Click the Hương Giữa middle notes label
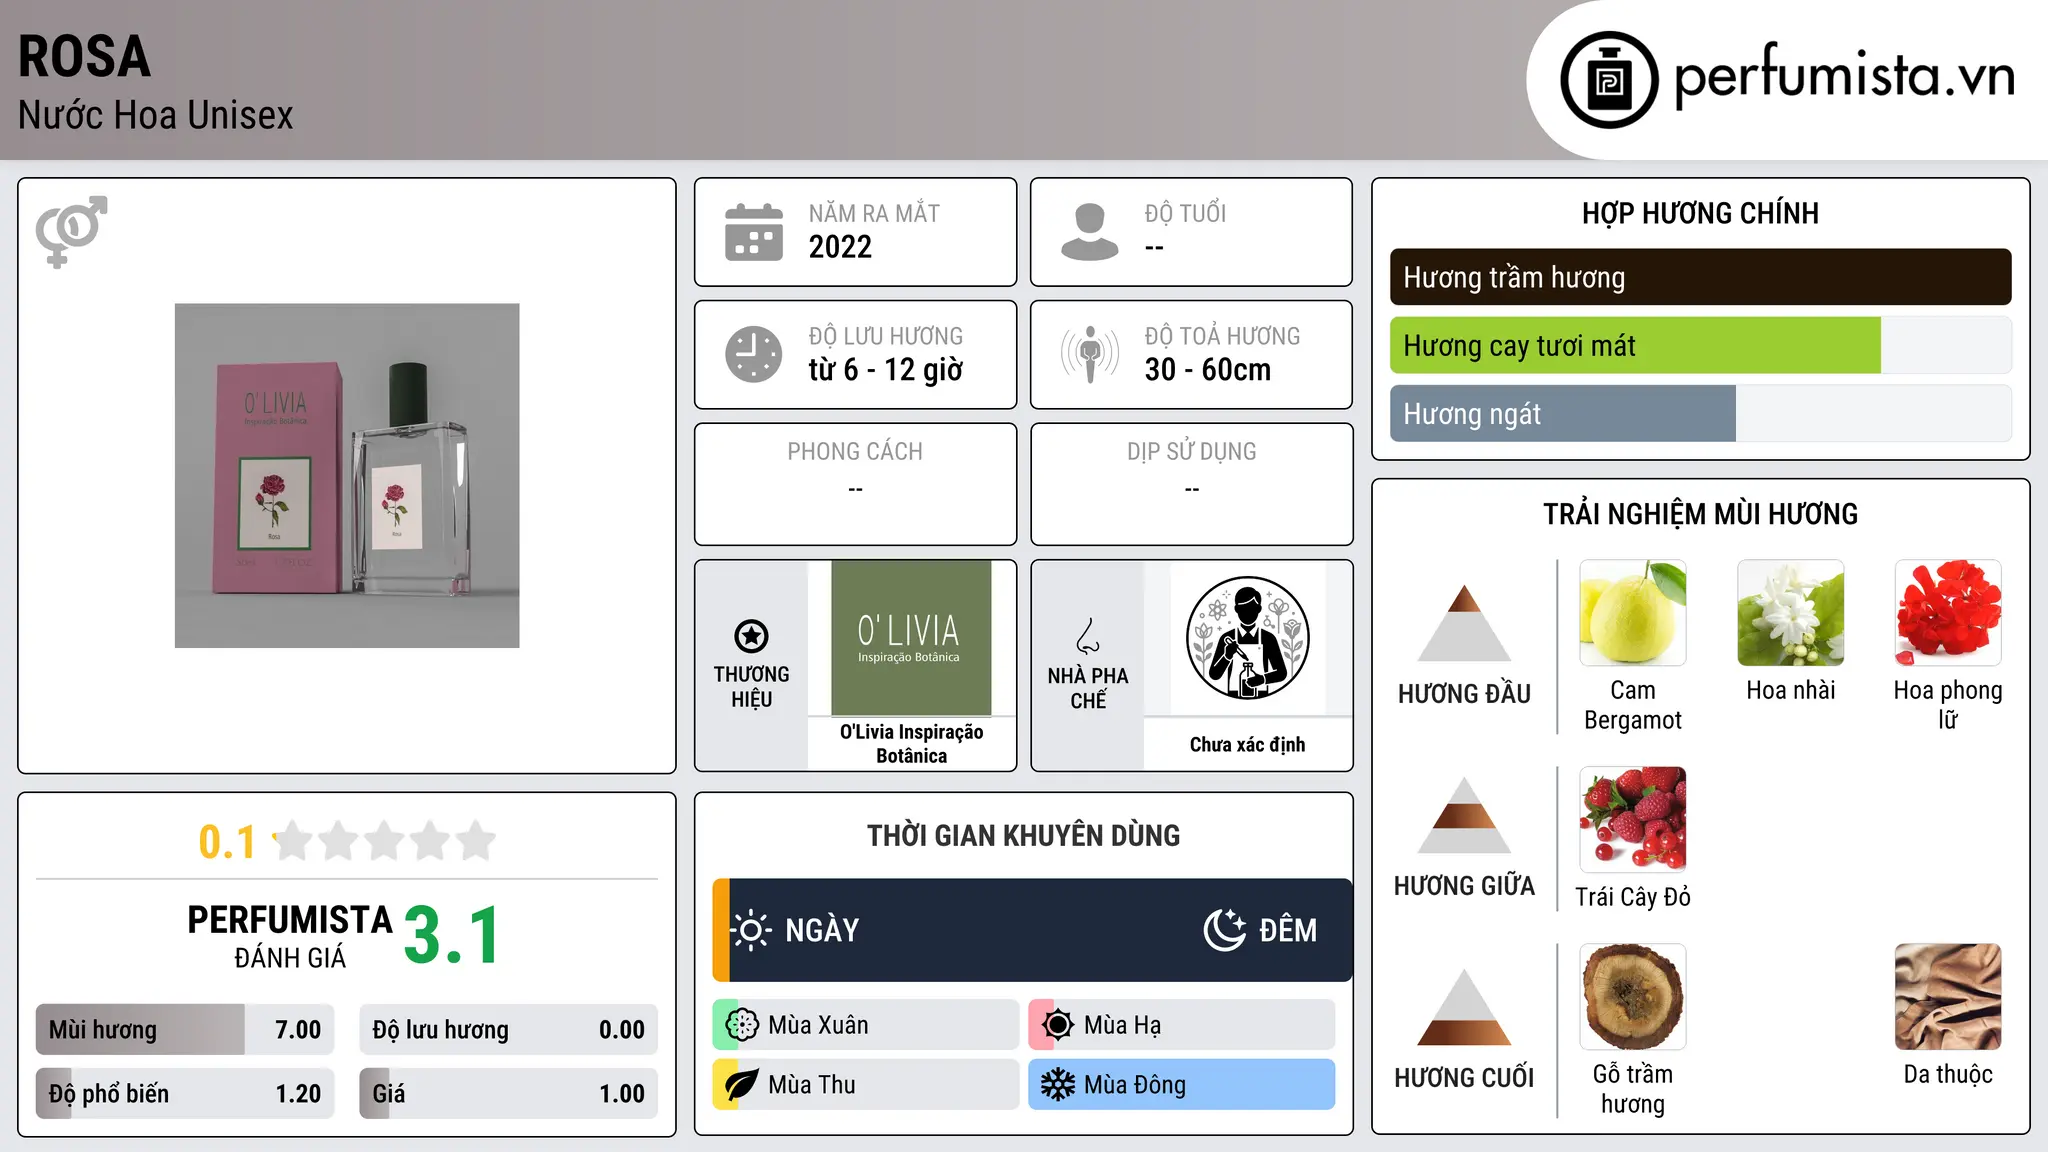Image resolution: width=2048 pixels, height=1152 pixels. point(1464,885)
